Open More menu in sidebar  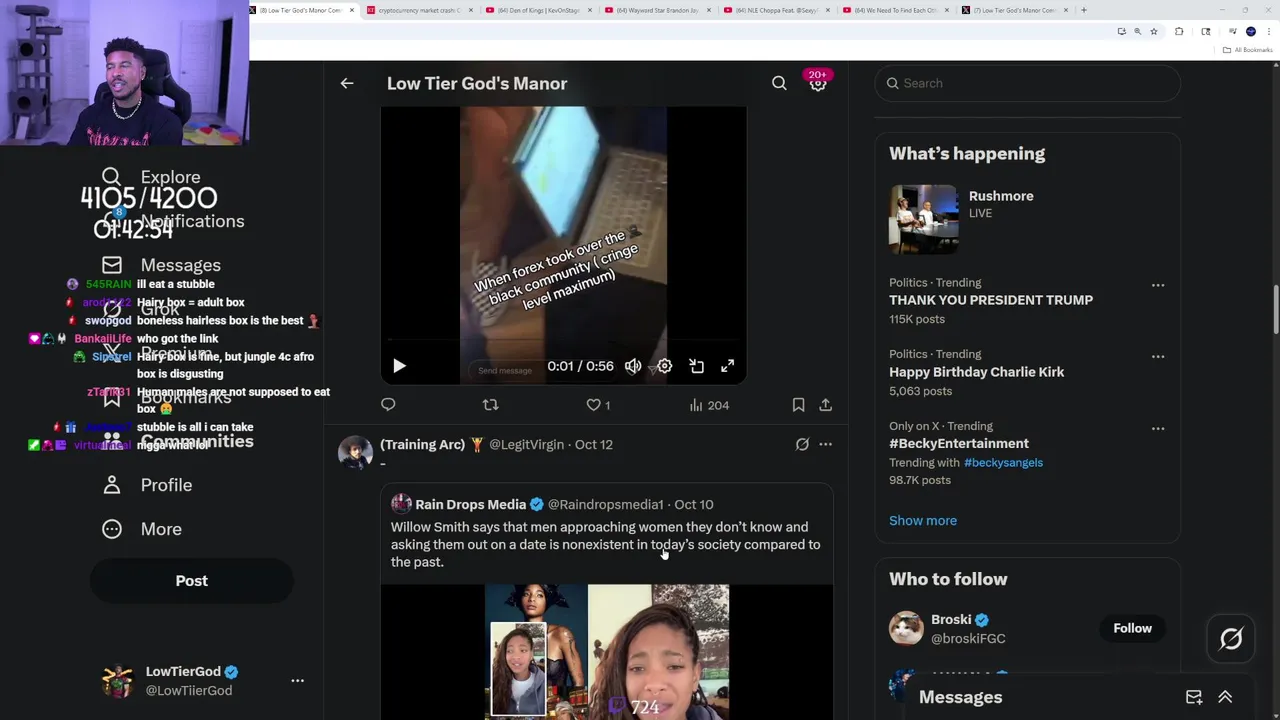coord(141,529)
